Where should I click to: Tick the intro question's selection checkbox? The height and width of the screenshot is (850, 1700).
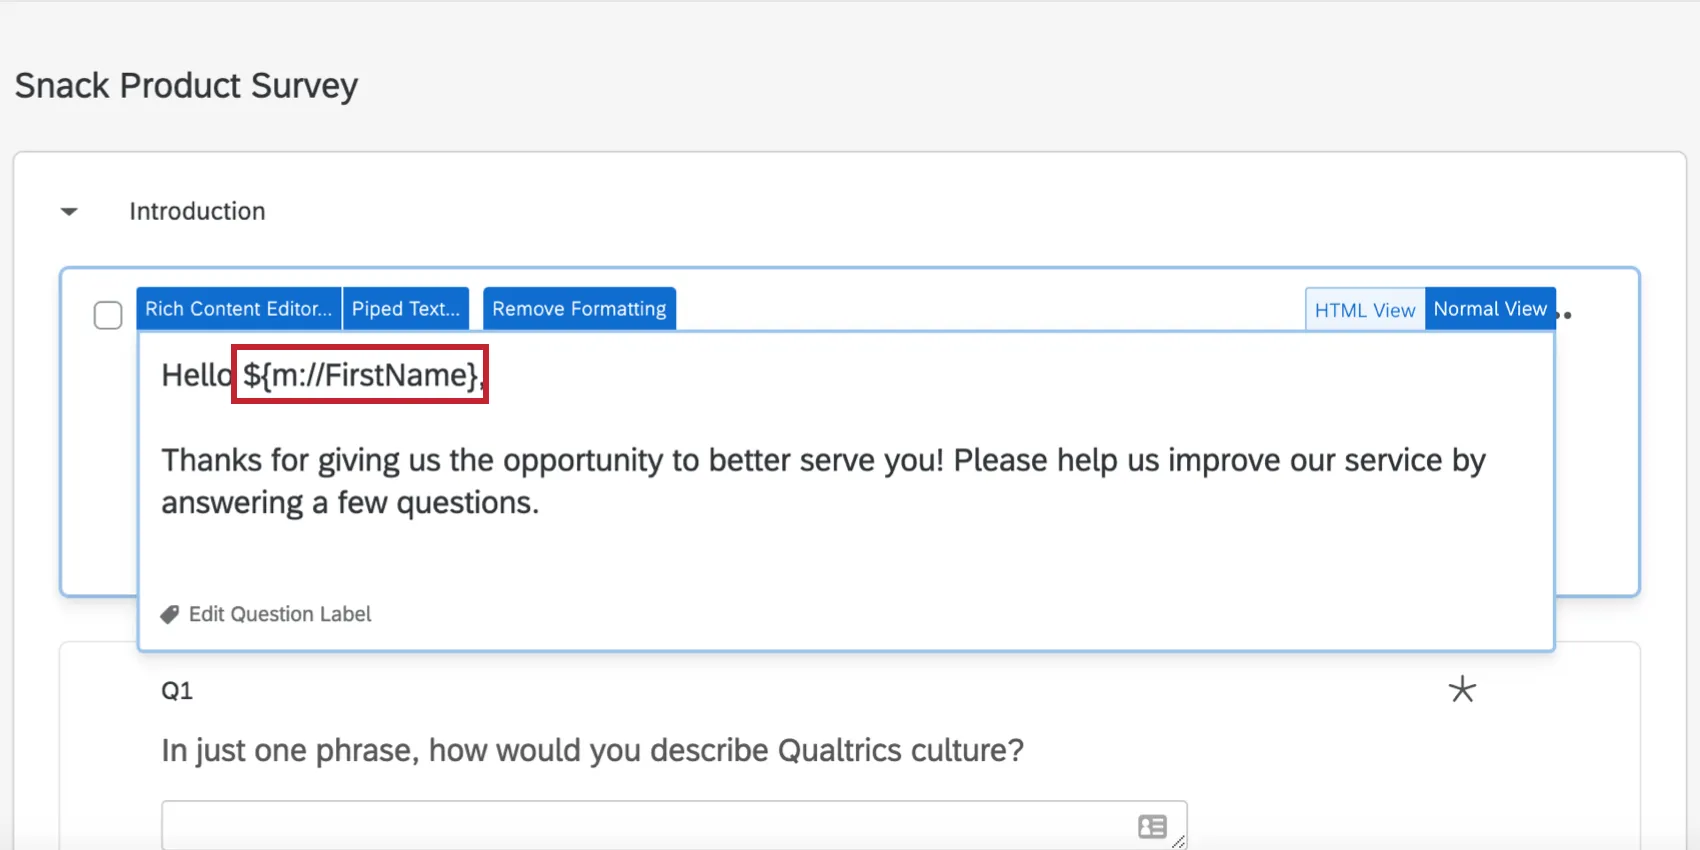click(108, 315)
